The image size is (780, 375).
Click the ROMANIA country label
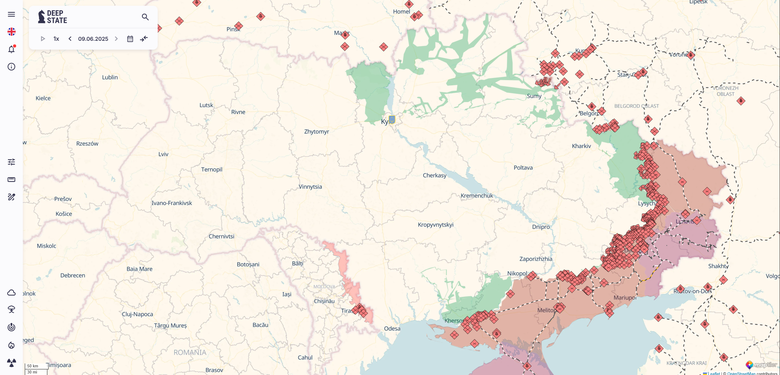[x=190, y=353]
